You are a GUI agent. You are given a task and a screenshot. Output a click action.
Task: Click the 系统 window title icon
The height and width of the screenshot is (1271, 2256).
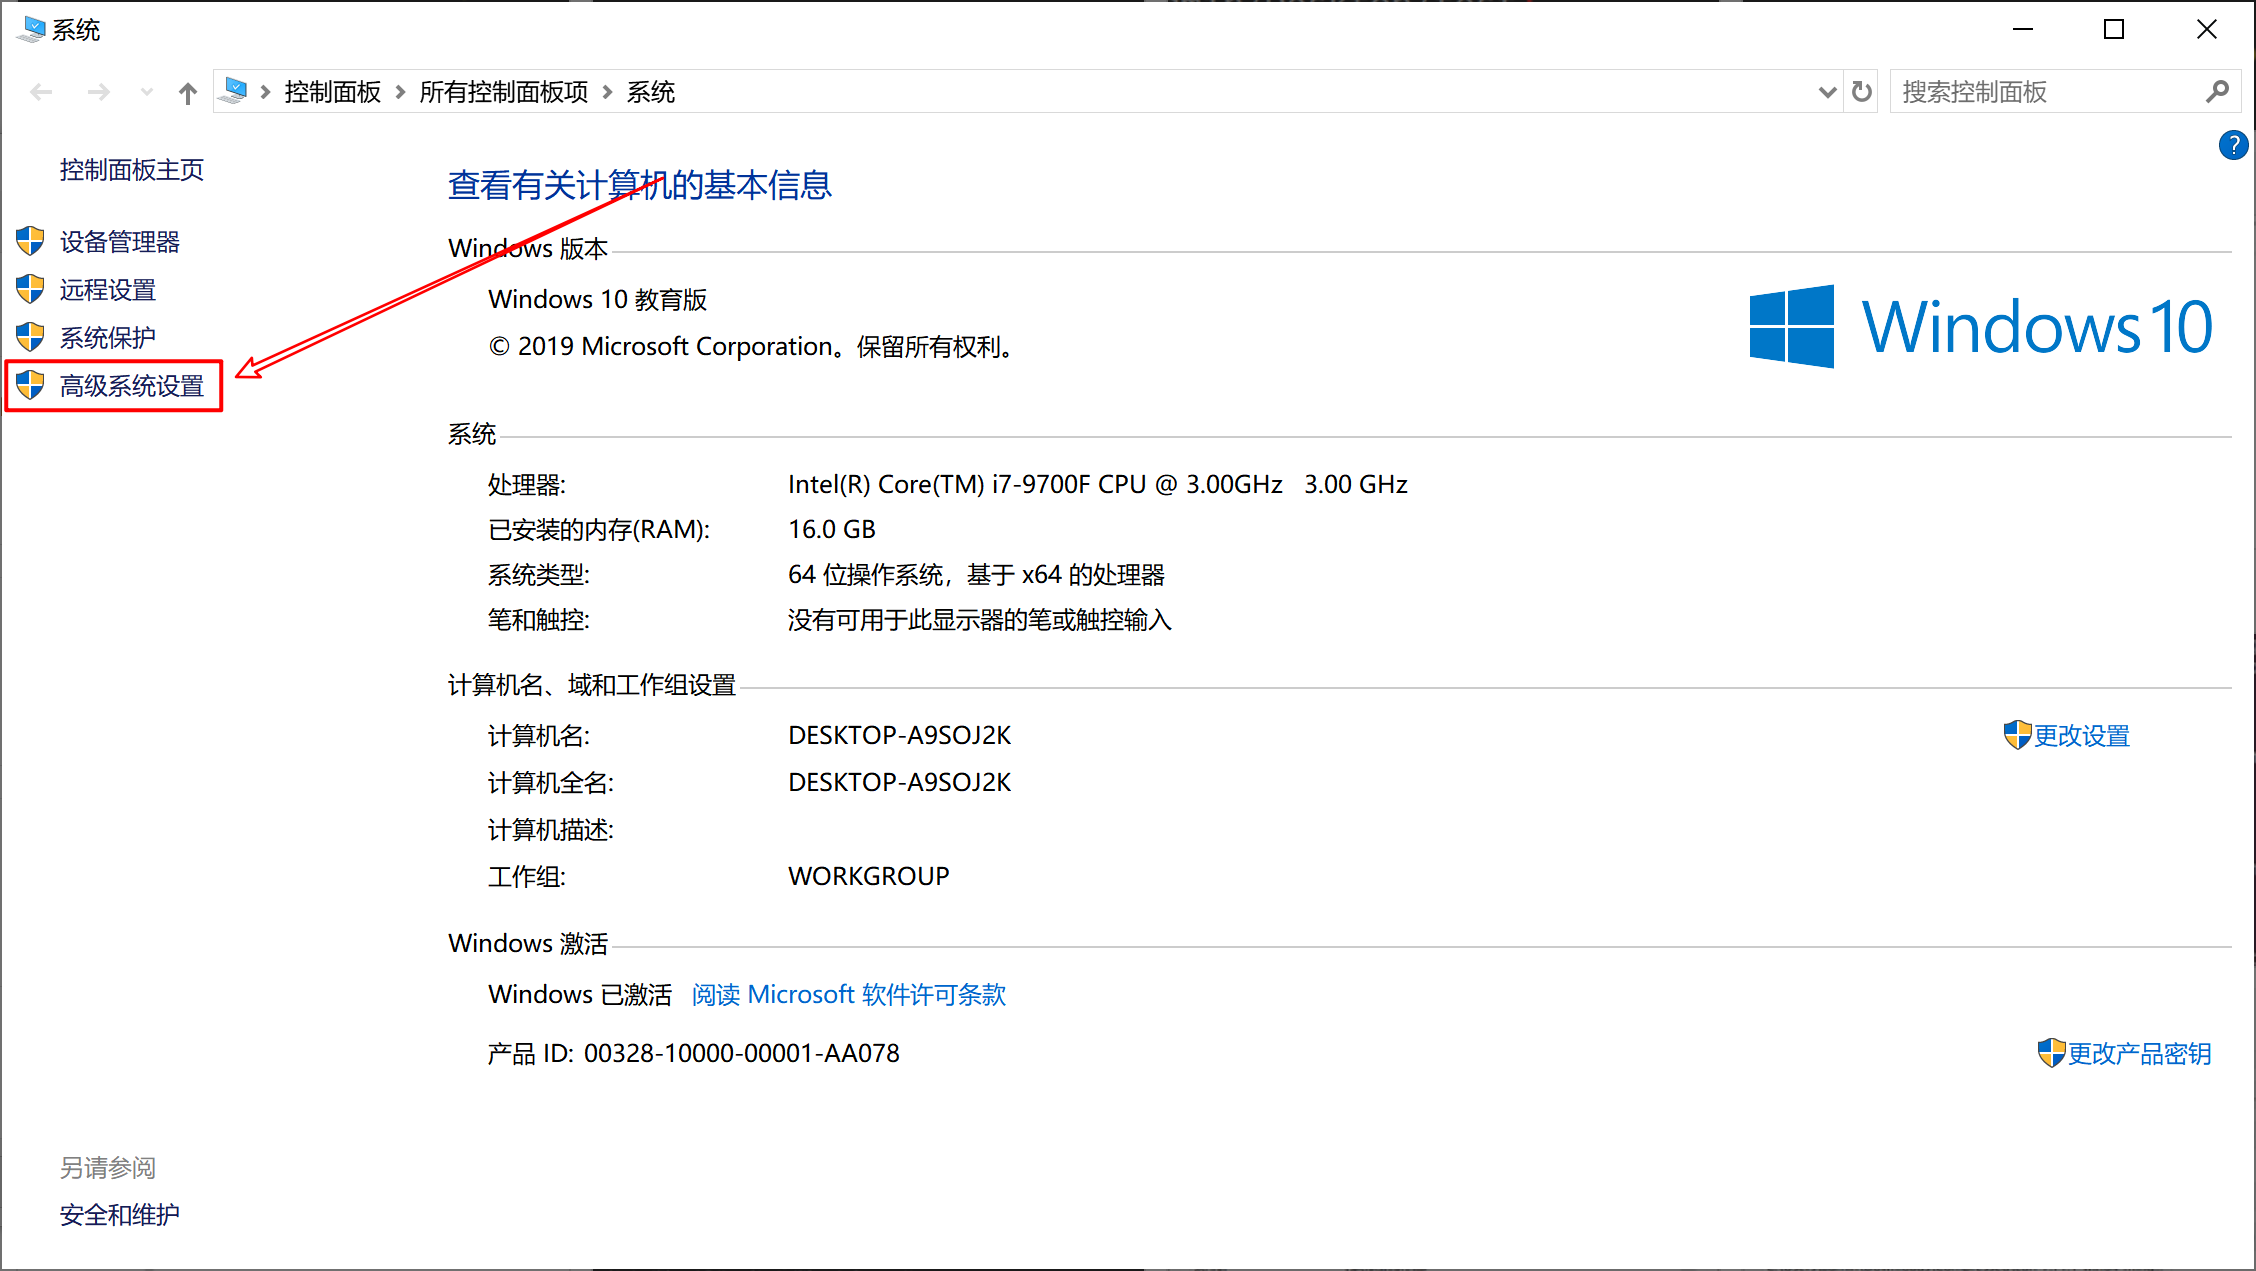31,30
